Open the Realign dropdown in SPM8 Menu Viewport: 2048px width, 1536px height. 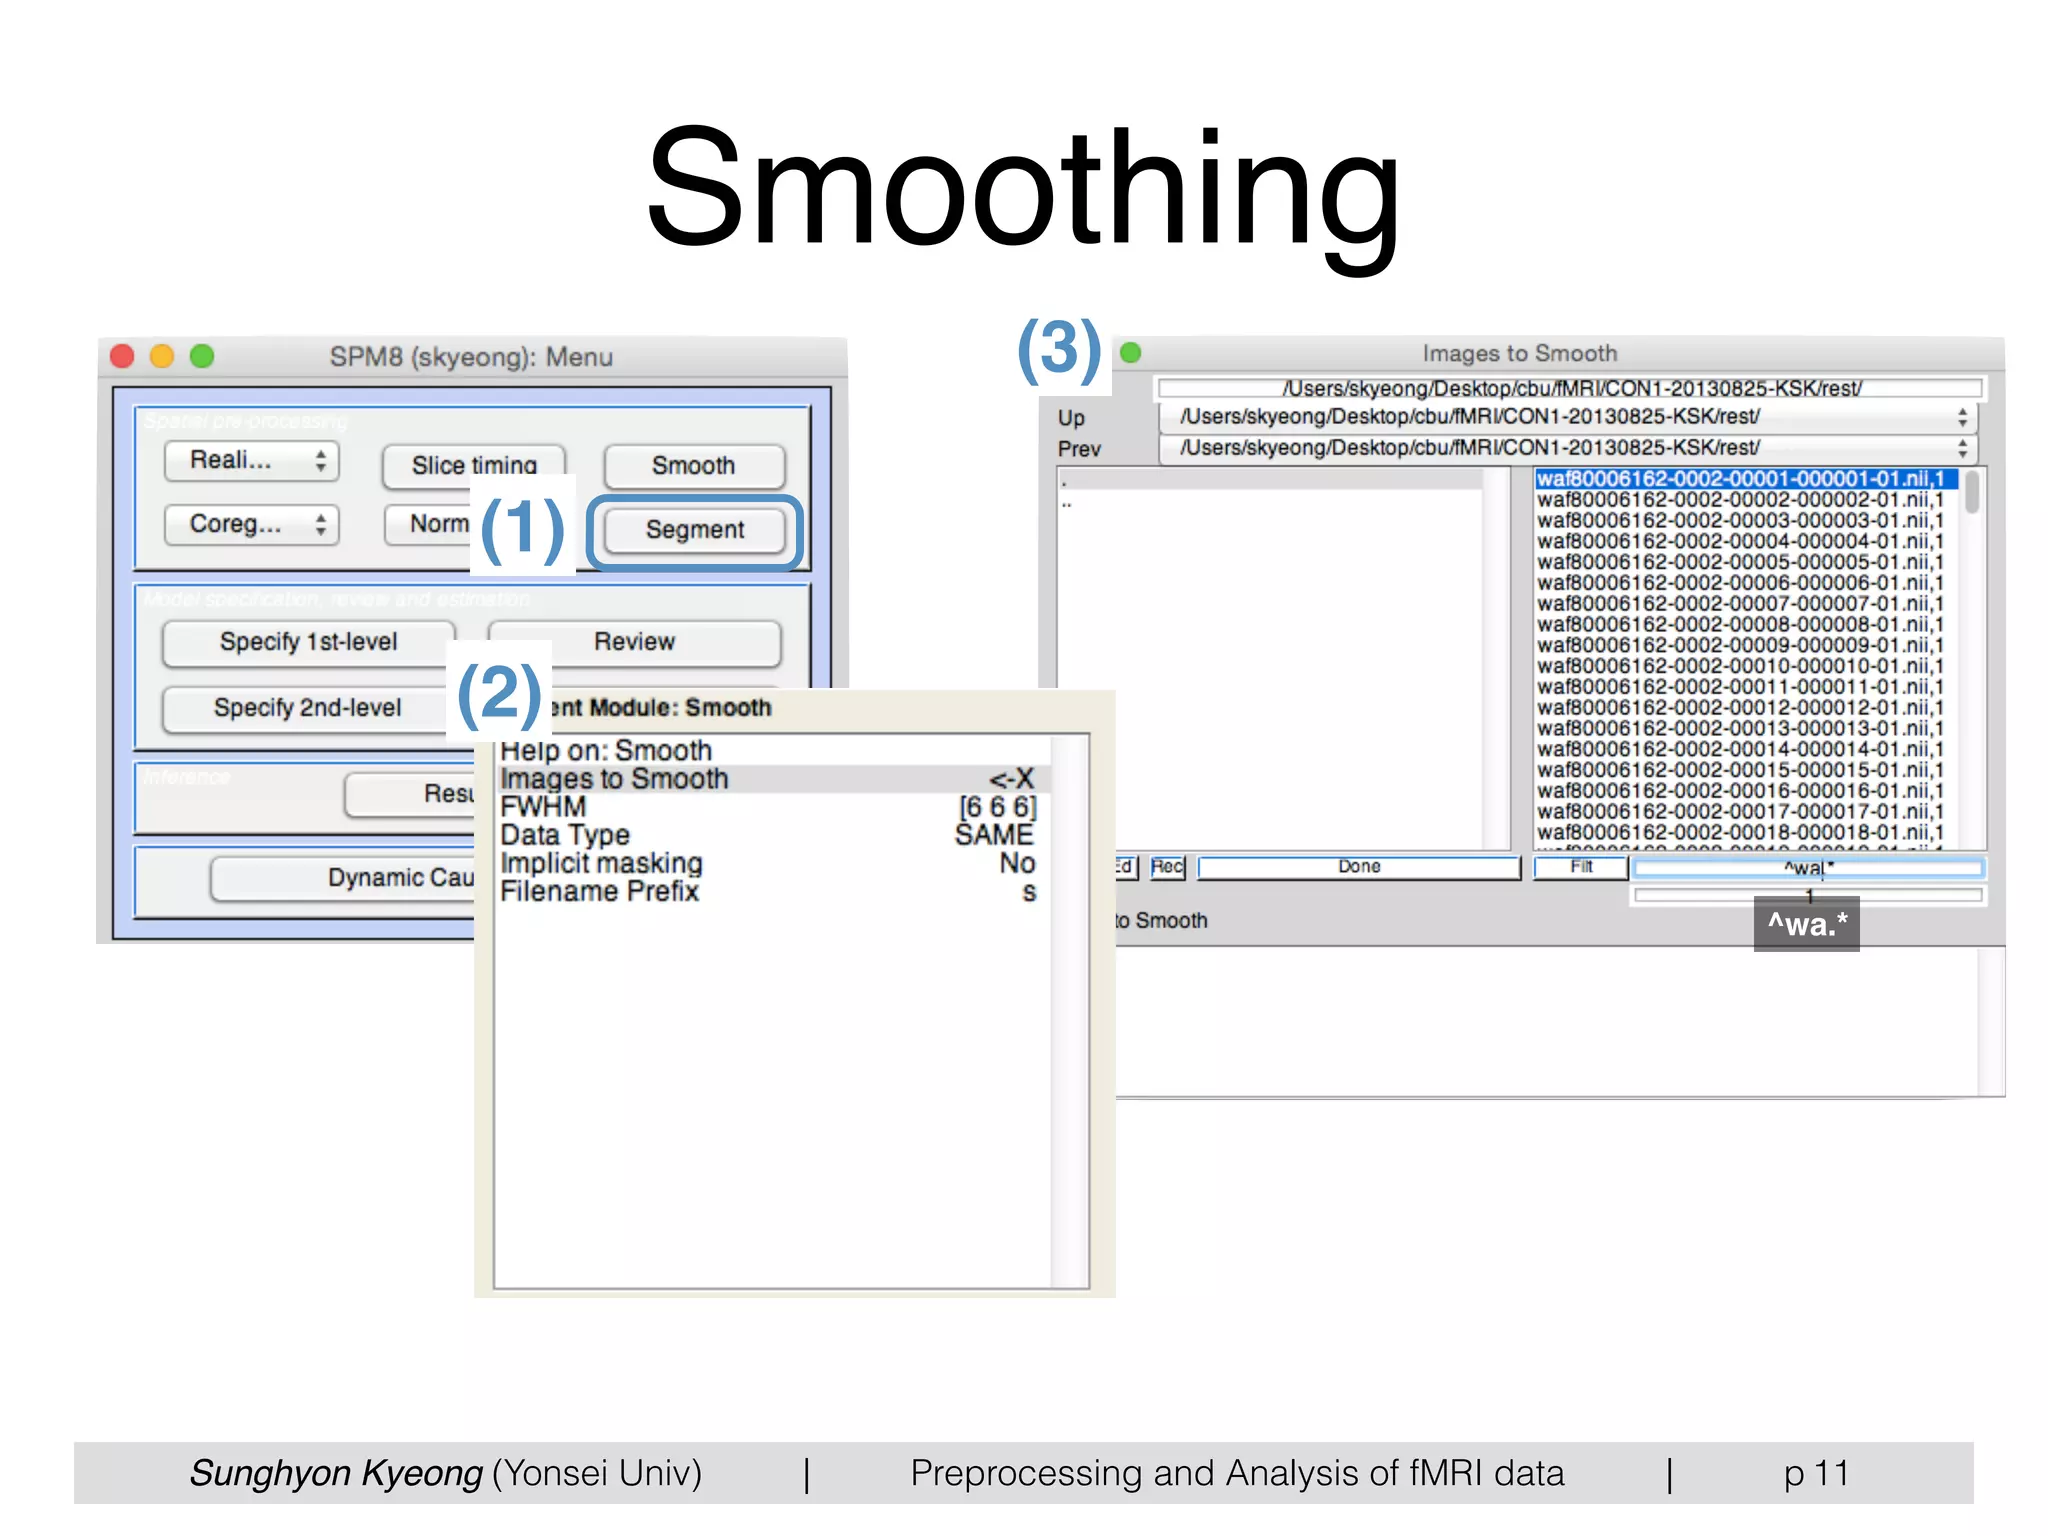tap(252, 461)
